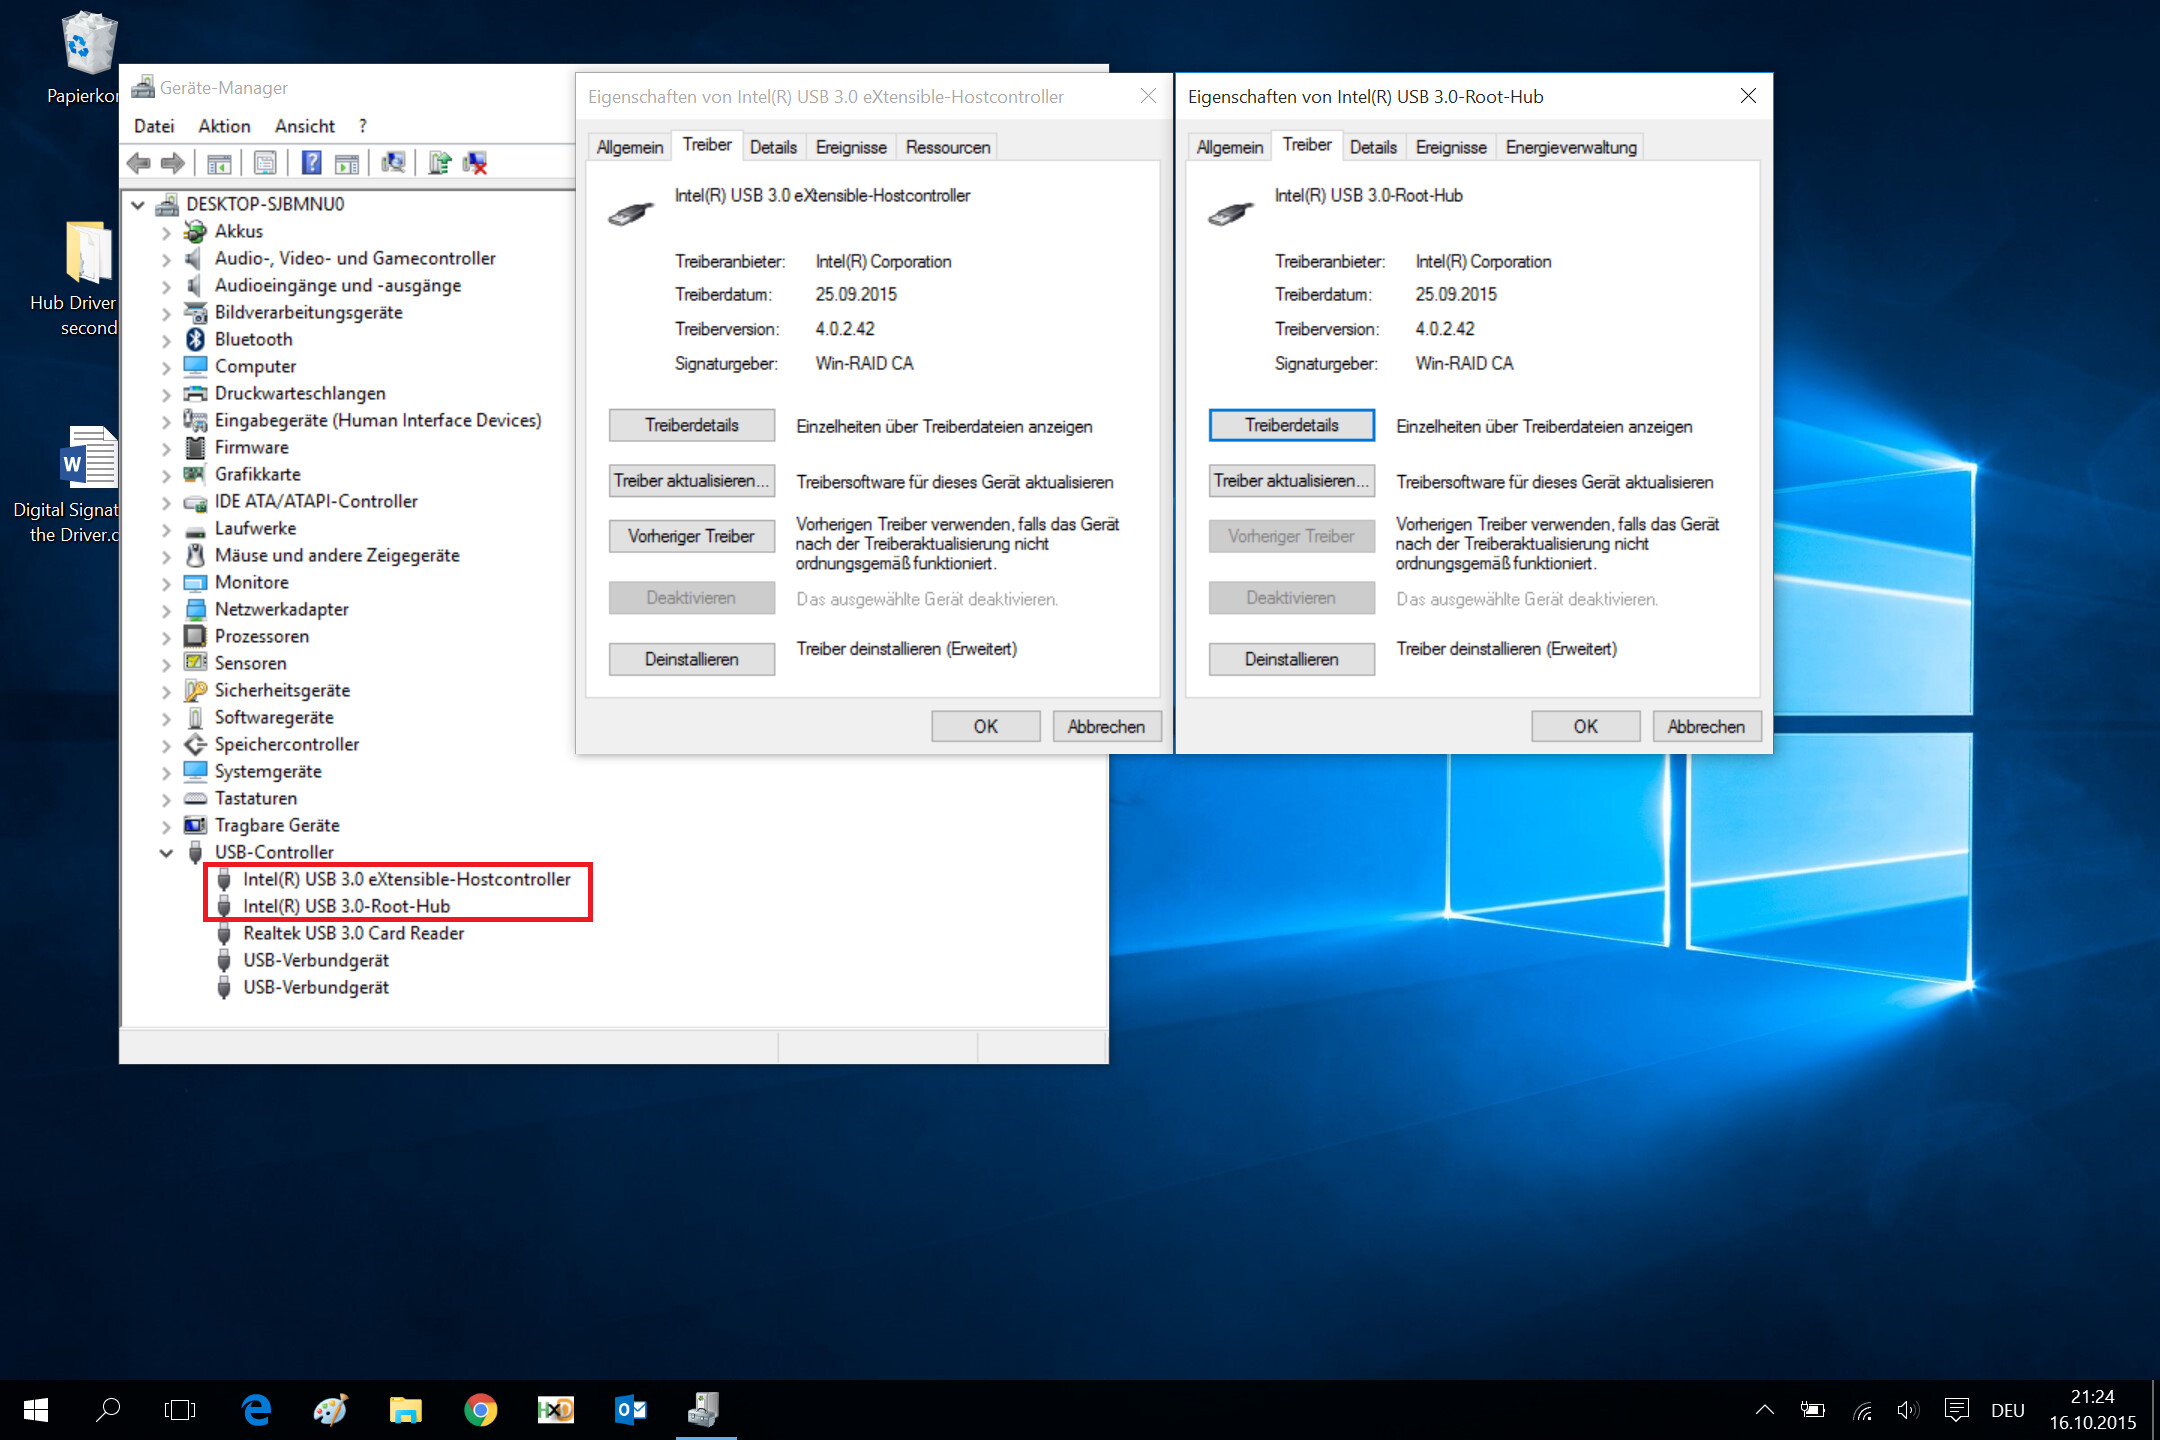Viewport: 2160px width, 1440px height.
Task: Open the Aktion menu
Action: 224,126
